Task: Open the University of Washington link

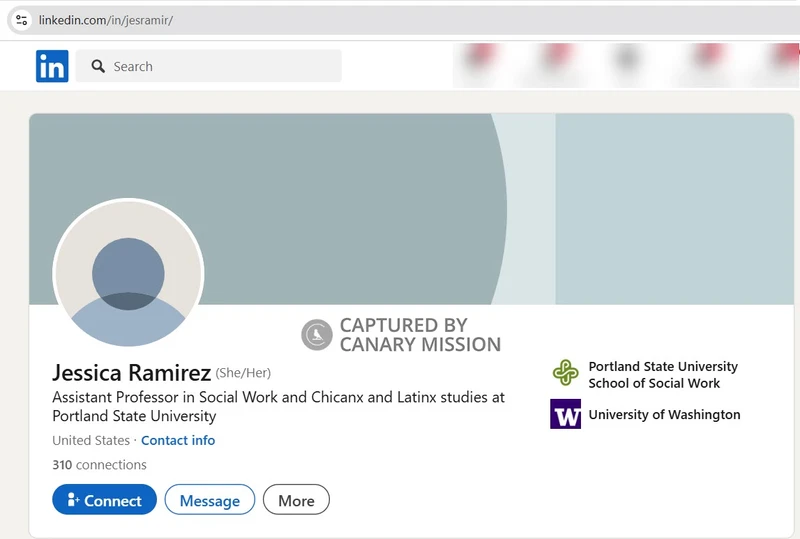Action: tap(664, 414)
